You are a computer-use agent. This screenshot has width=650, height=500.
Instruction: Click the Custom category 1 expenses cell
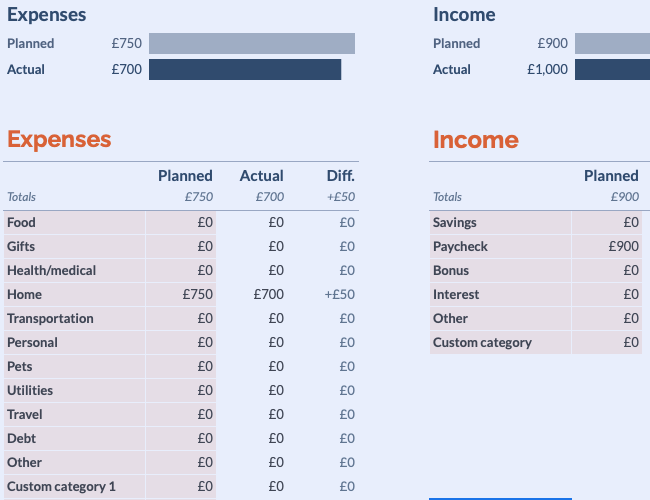pyautogui.click(x=75, y=486)
